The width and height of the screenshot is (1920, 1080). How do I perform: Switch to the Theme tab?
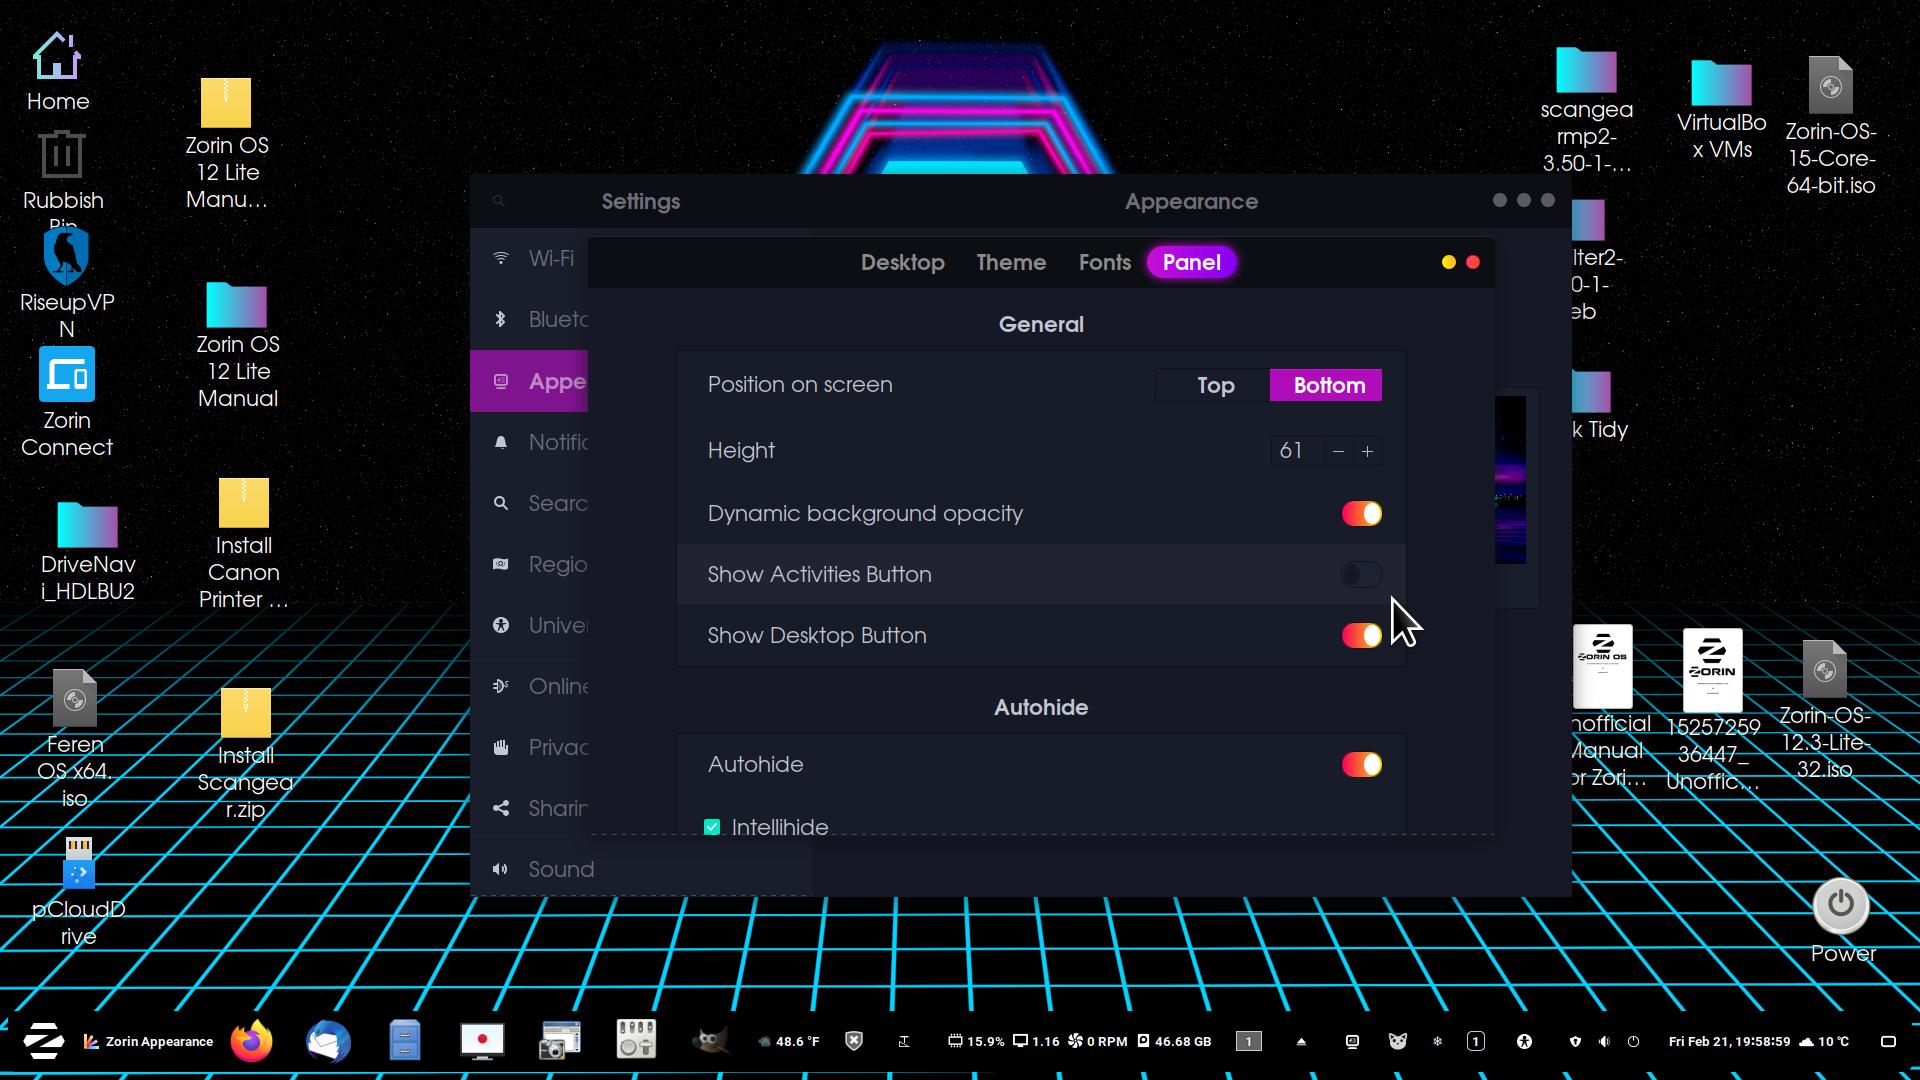click(x=1011, y=262)
